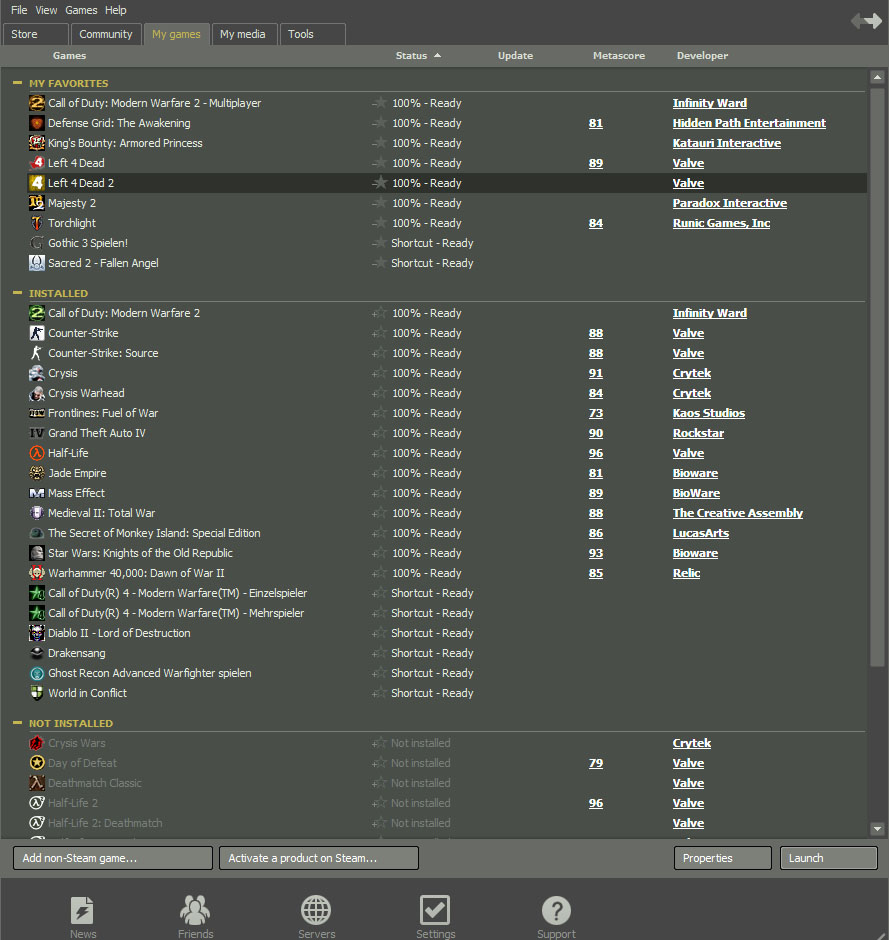Open the View menu
889x940 pixels.
coord(46,10)
